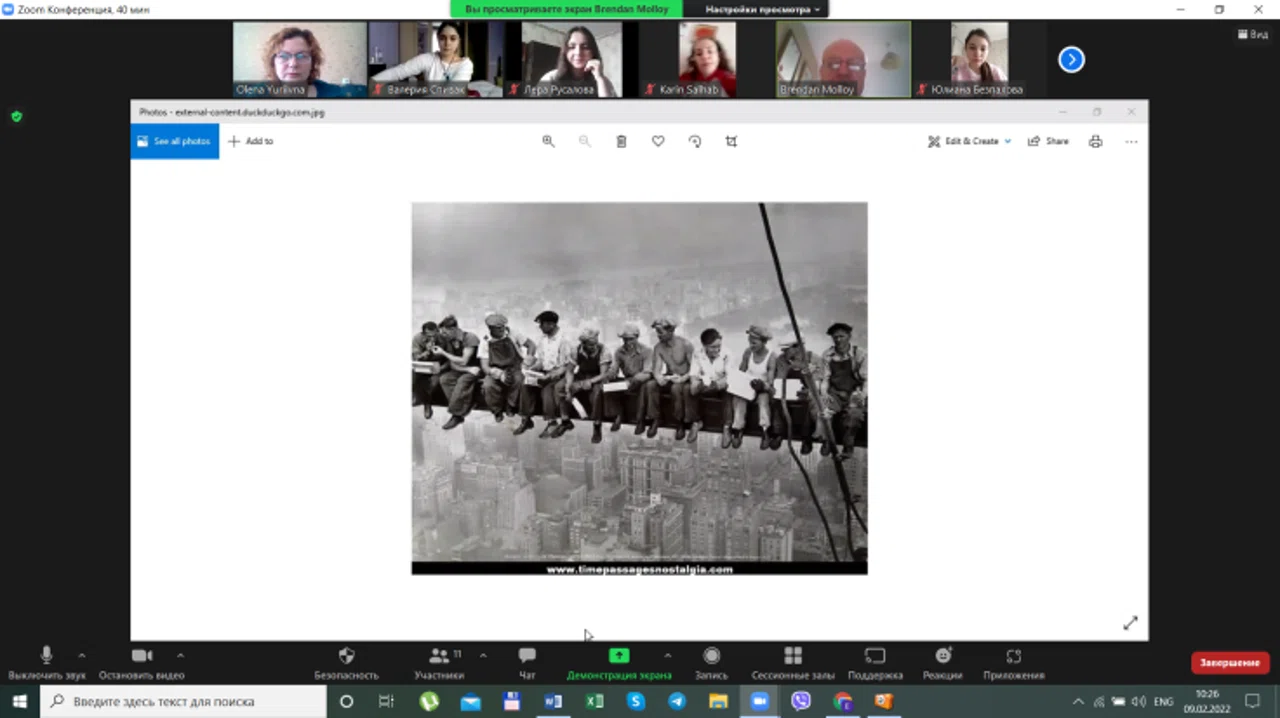Zoom in on the photo

point(548,141)
